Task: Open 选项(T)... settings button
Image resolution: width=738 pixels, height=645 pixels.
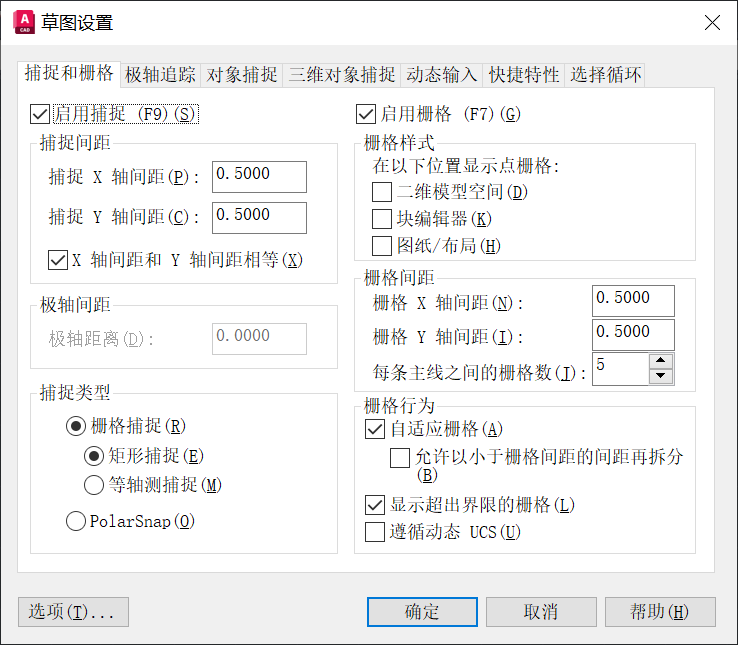Action: (x=73, y=612)
